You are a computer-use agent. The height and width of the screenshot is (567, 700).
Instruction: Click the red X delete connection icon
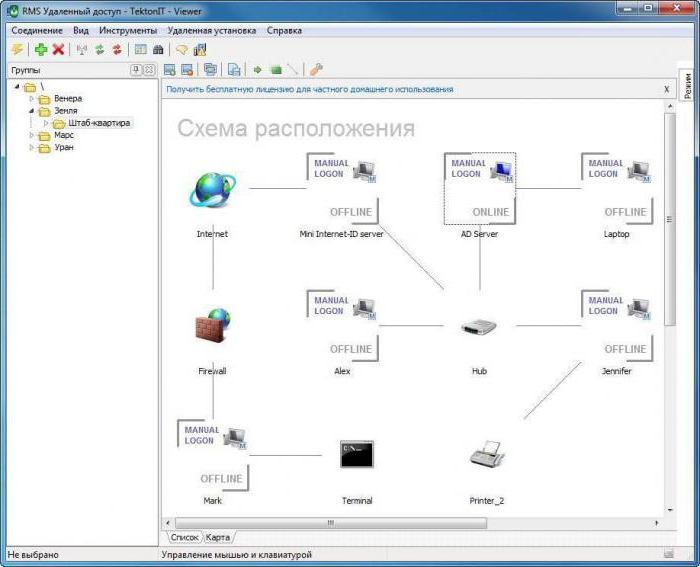click(58, 49)
